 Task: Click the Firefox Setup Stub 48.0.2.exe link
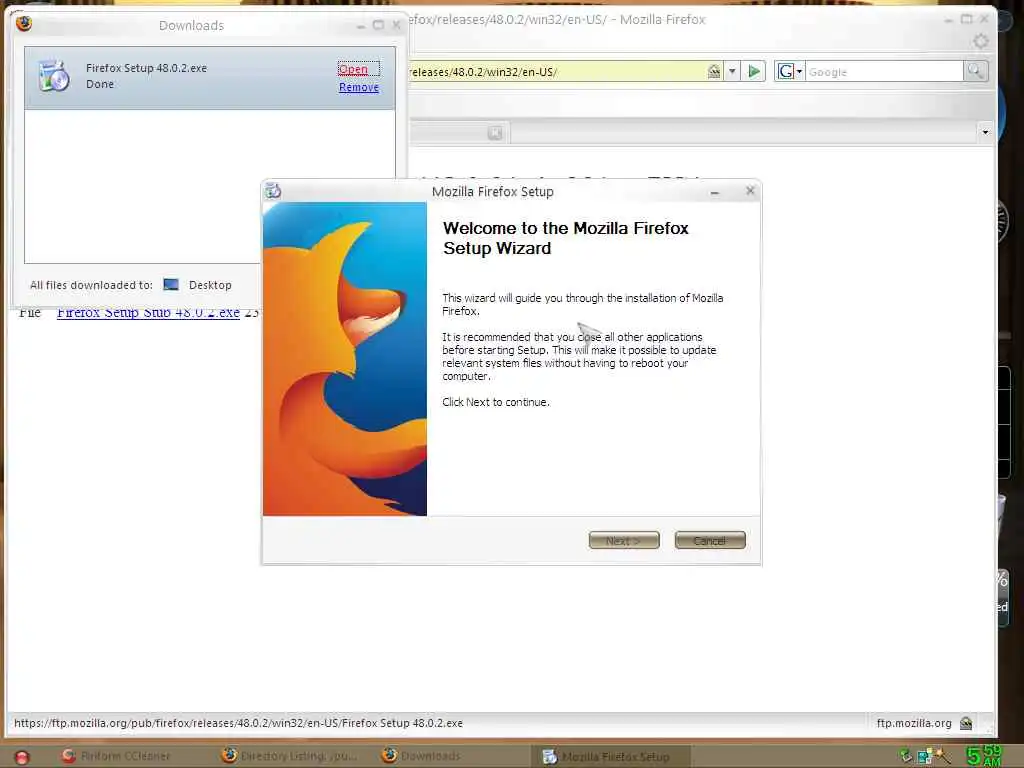(x=148, y=313)
